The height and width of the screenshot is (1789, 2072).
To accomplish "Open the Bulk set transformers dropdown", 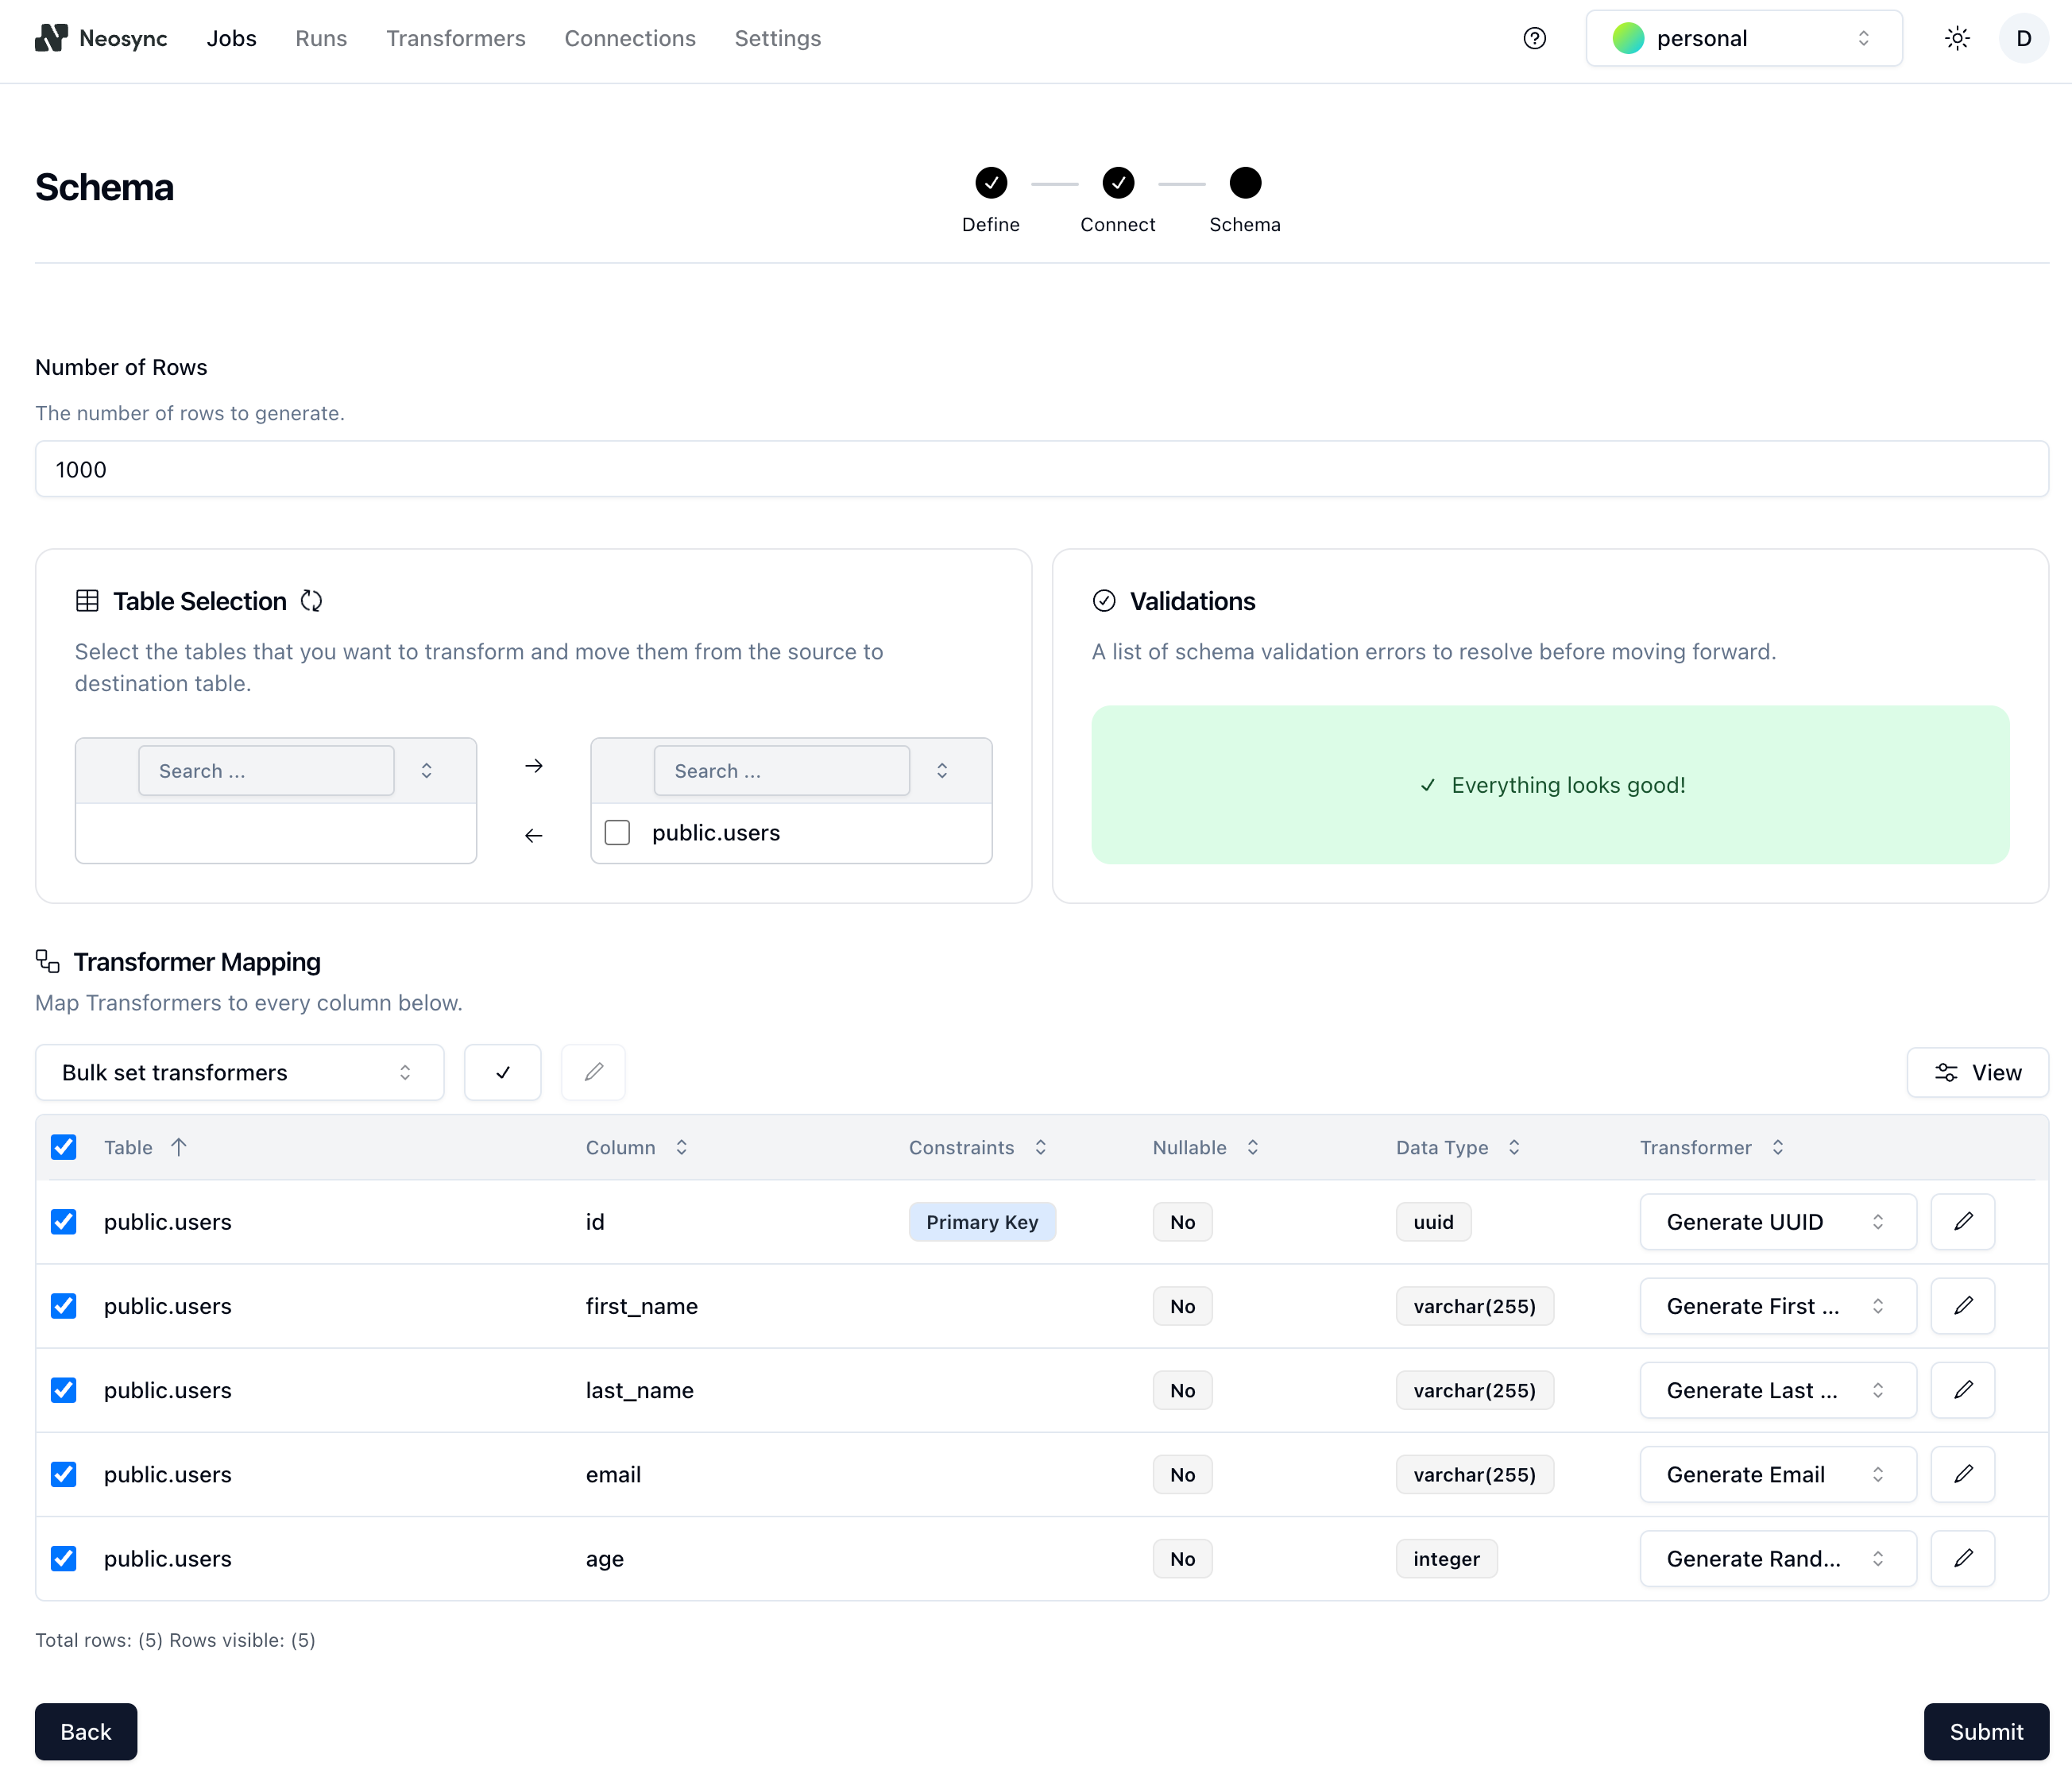I will [239, 1072].
